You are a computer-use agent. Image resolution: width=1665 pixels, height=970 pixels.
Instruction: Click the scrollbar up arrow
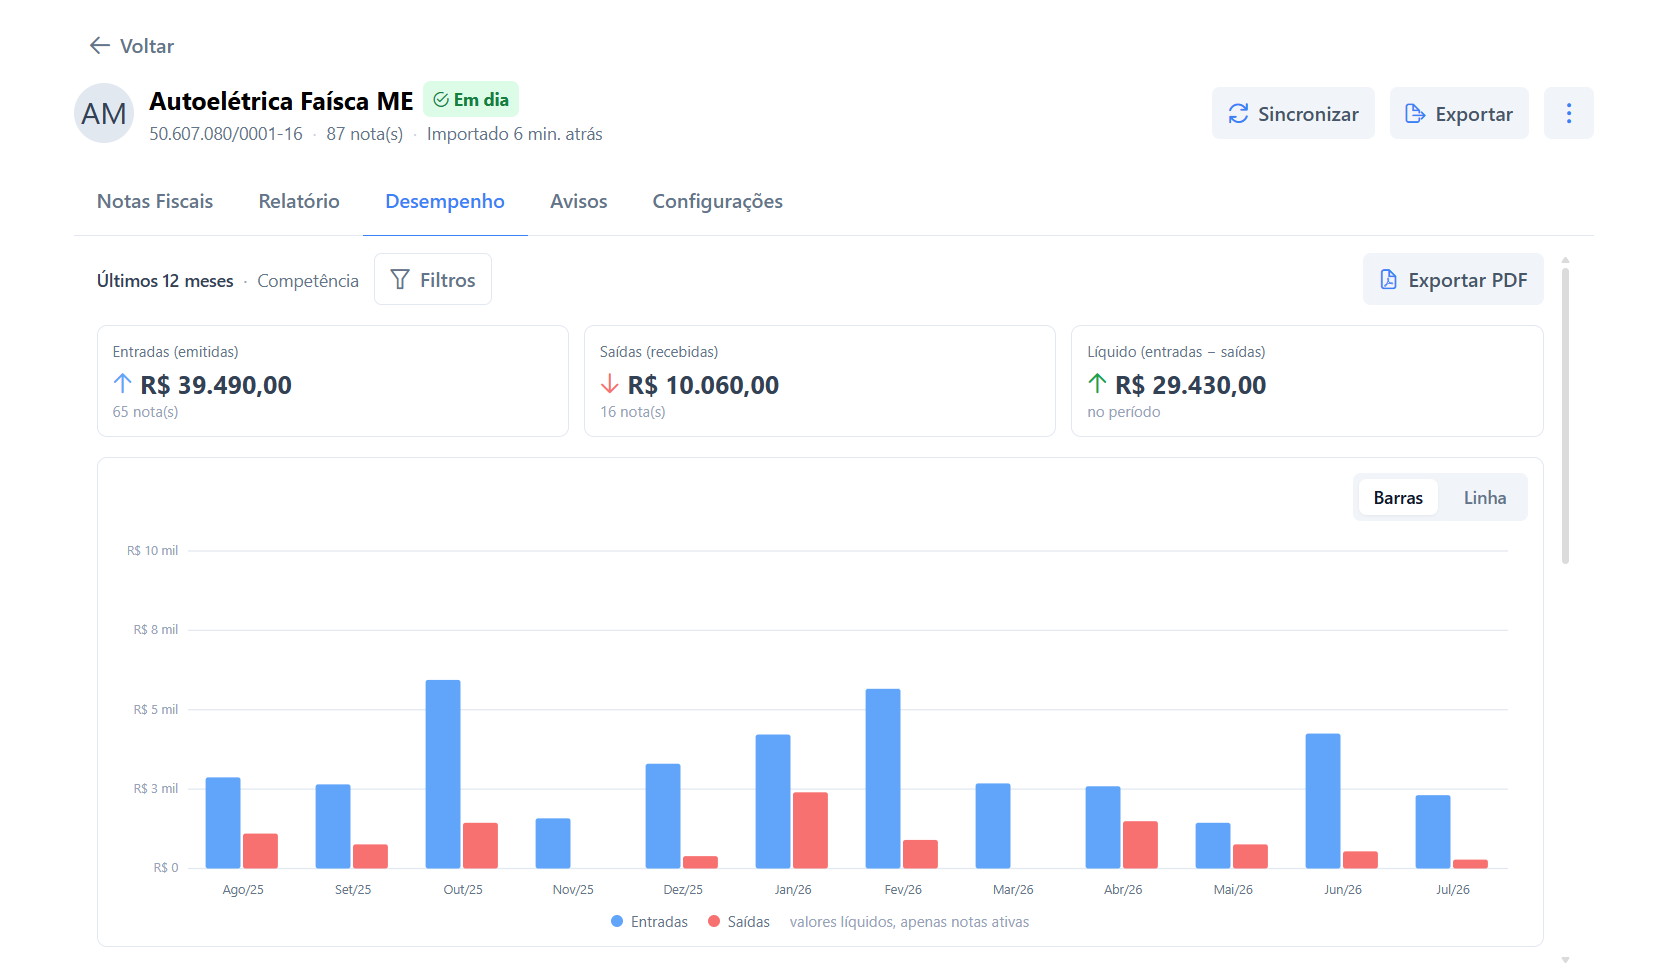(1565, 260)
